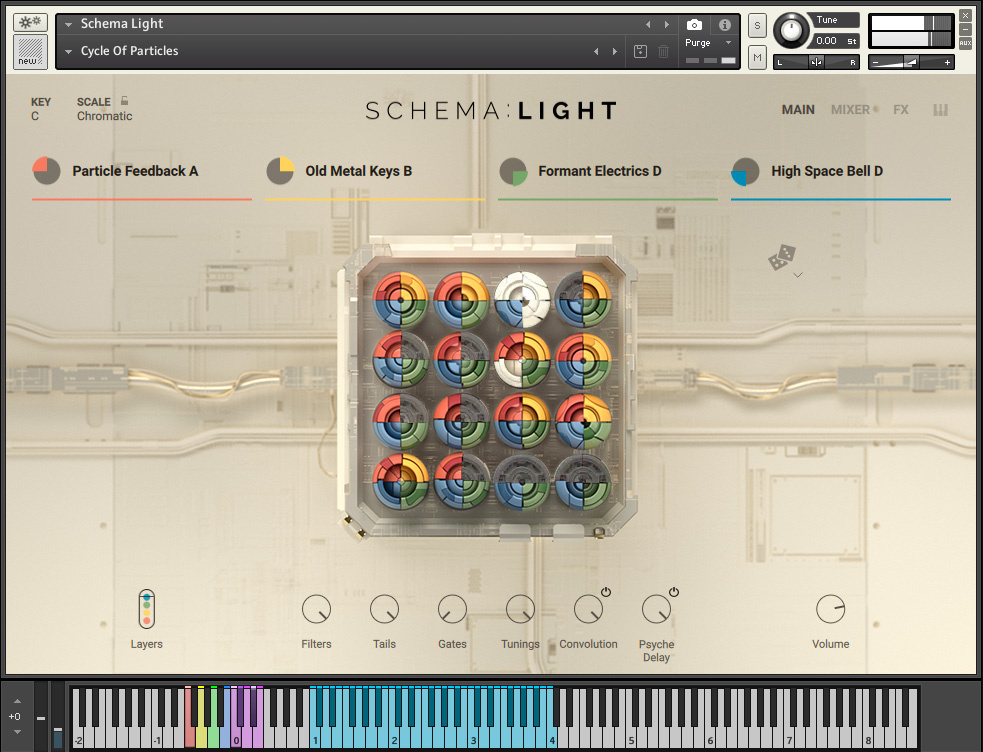Click the High Space Bell D layer name

[x=827, y=171]
